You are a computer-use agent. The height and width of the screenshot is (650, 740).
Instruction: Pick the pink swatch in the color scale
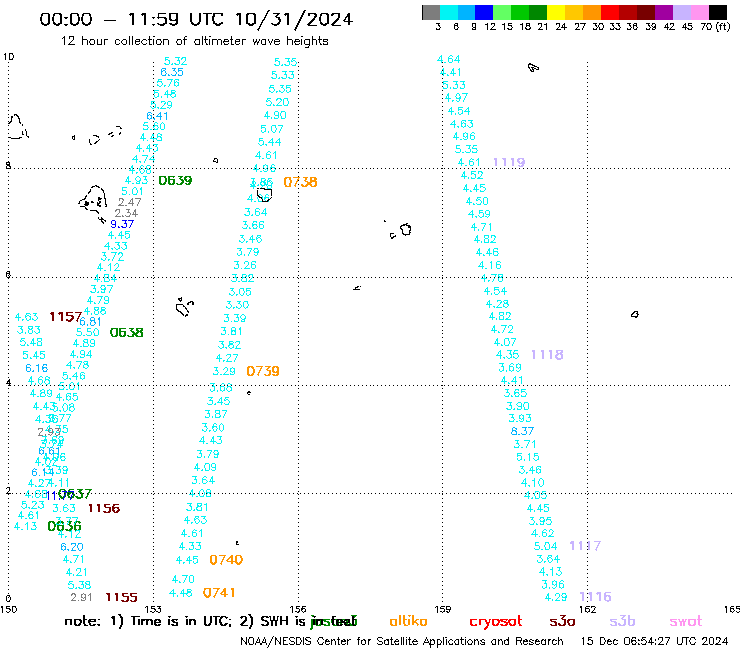(x=700, y=12)
